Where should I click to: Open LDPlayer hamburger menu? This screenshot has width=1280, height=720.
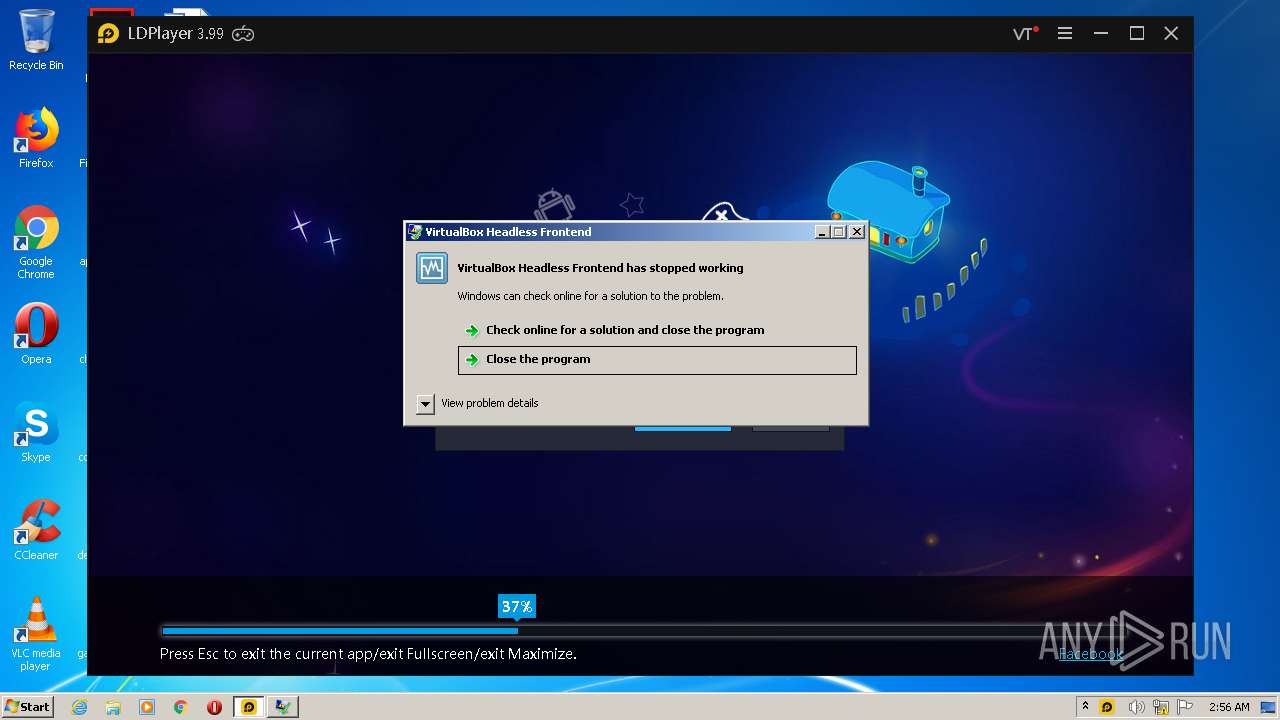pyautogui.click(x=1065, y=34)
